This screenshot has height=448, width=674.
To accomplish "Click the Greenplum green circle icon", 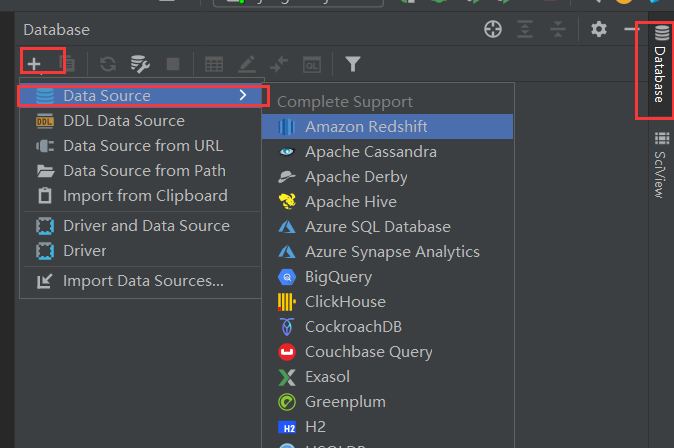I will (287, 402).
